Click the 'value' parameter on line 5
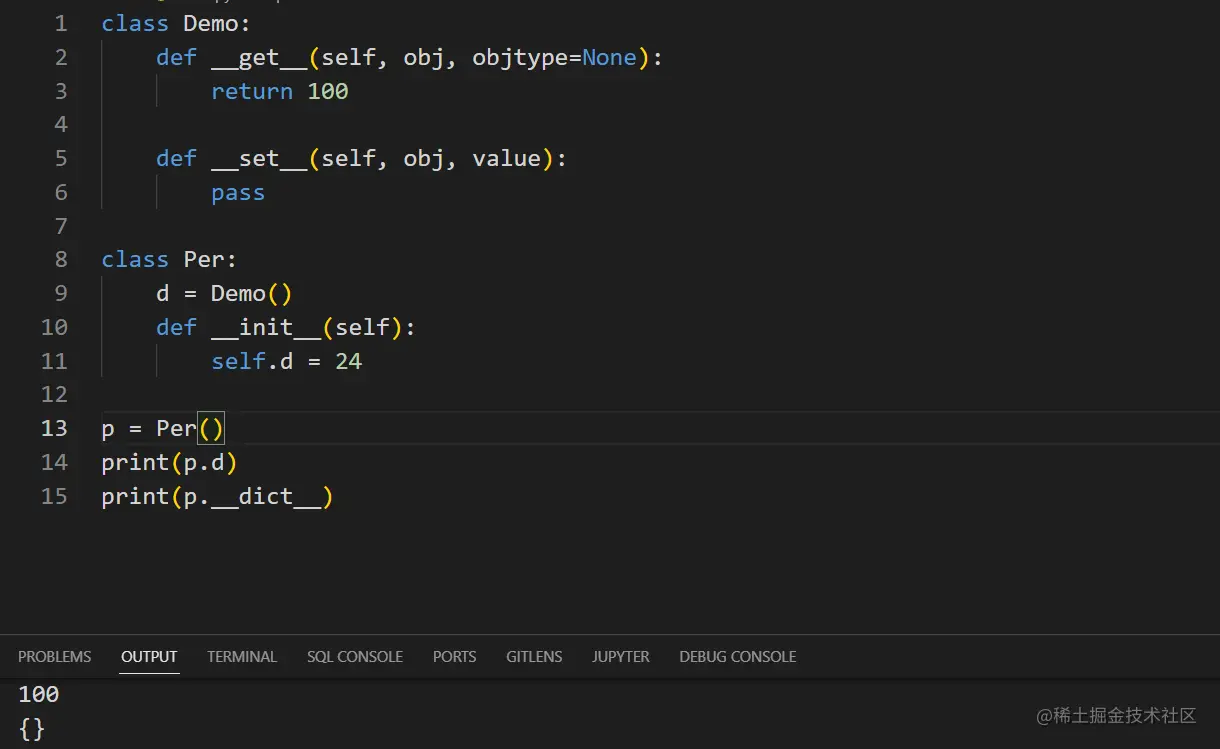Screen dimensions: 1220x749 (506, 159)
